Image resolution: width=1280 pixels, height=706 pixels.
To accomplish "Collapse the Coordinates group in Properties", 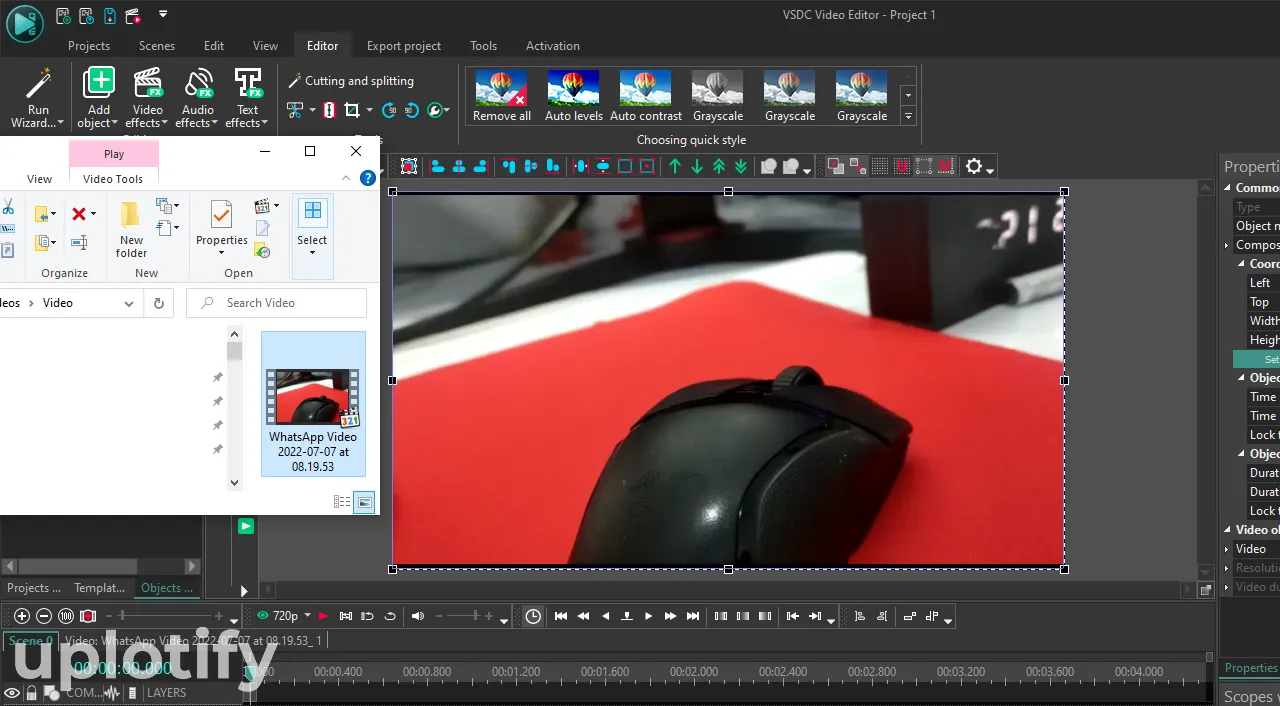I will pos(1241,264).
